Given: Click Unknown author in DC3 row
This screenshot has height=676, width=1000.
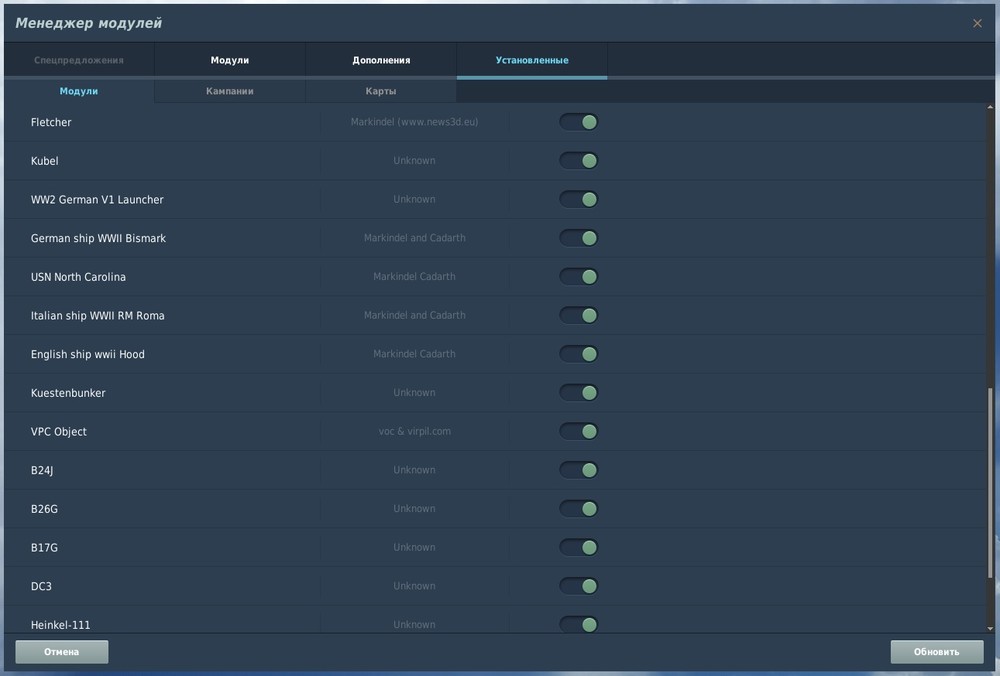Looking at the screenshot, I should [x=415, y=586].
